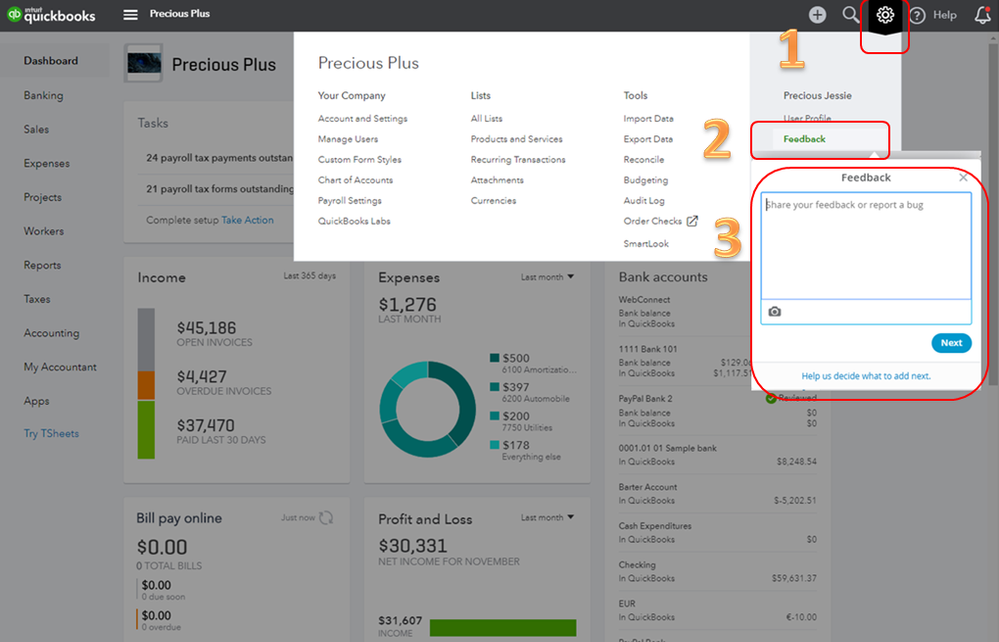
Task: Toggle the hamburger navigation menu
Action: (x=130, y=14)
